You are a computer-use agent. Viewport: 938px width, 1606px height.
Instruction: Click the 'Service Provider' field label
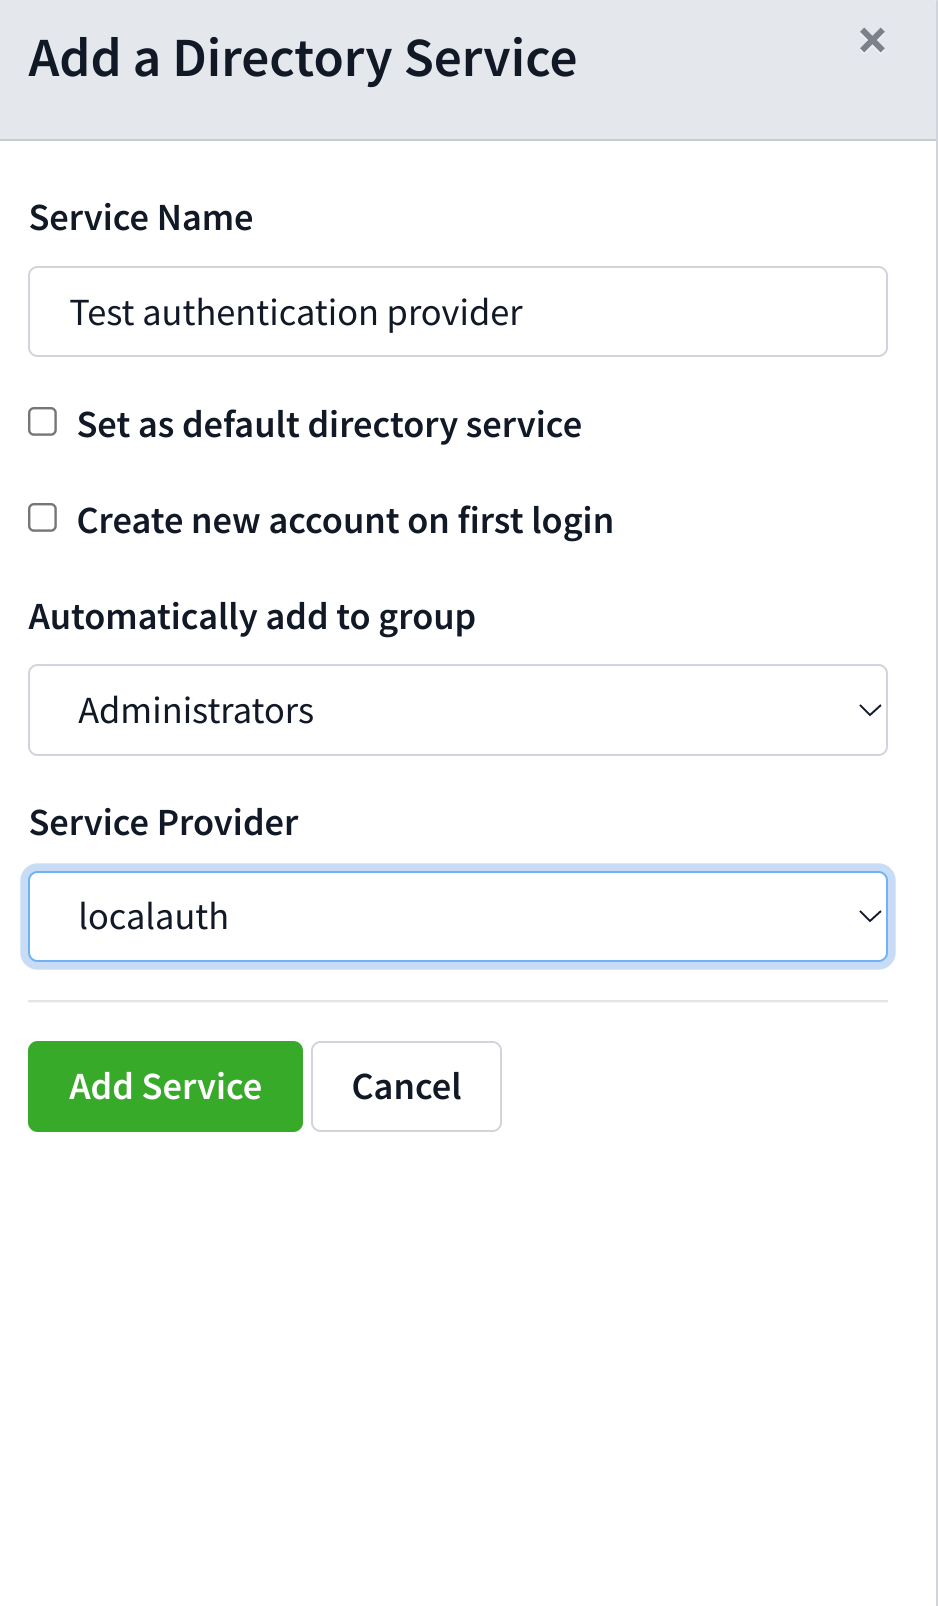[164, 823]
